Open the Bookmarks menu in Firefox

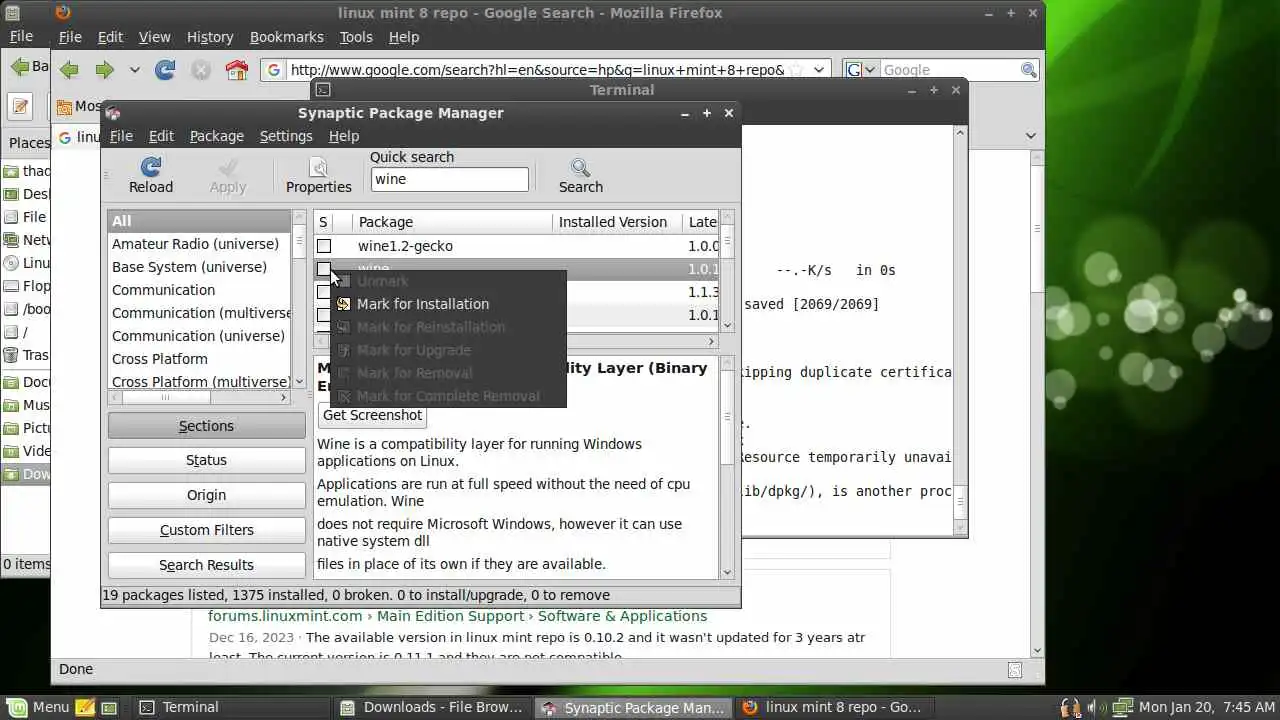pyautogui.click(x=287, y=37)
